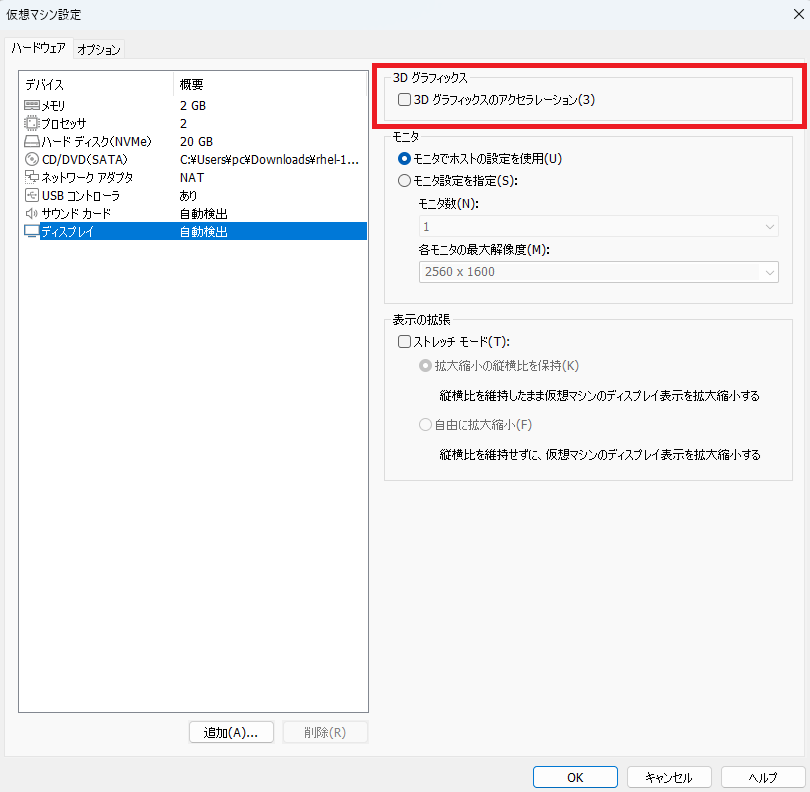The image size is (810, 792).
Task: Click the memory (メモリ) device icon
Action: coord(31,105)
